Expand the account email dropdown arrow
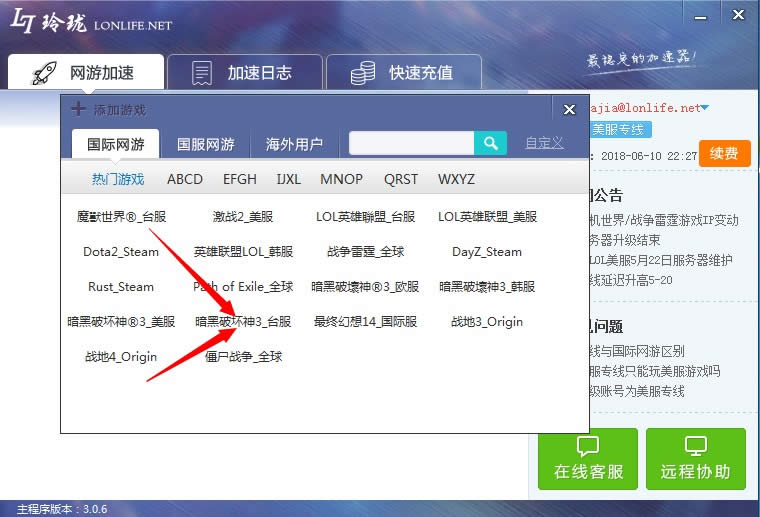760x517 pixels. coord(705,108)
